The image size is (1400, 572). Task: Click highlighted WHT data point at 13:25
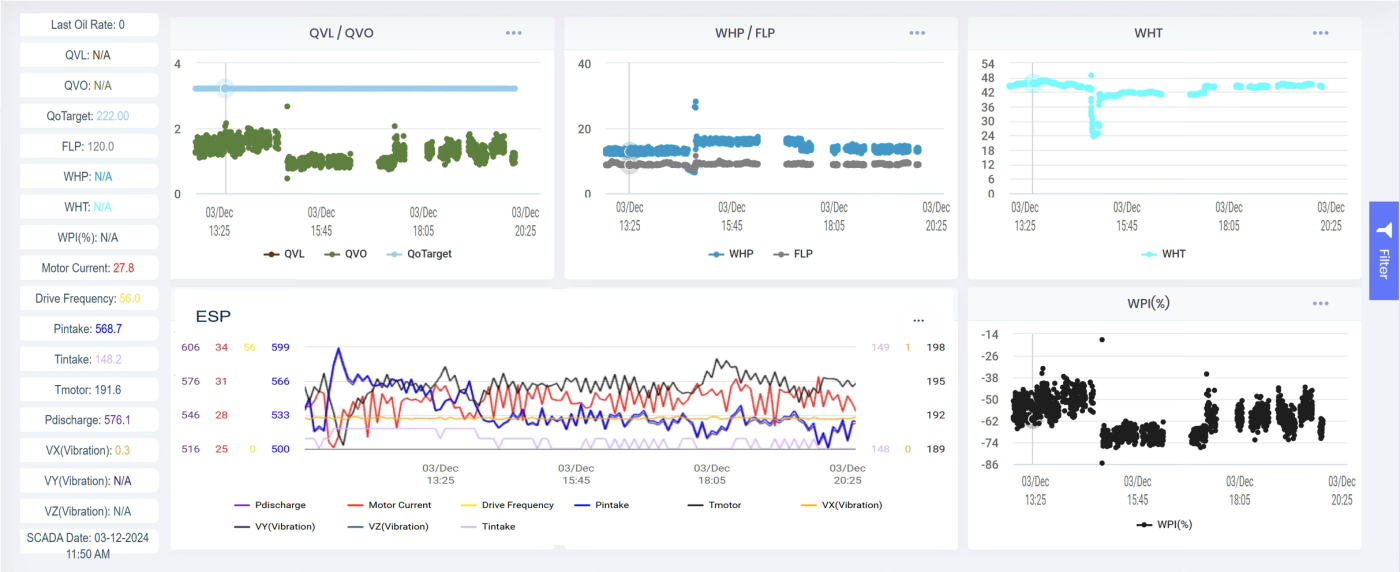pyautogui.click(x=1033, y=83)
